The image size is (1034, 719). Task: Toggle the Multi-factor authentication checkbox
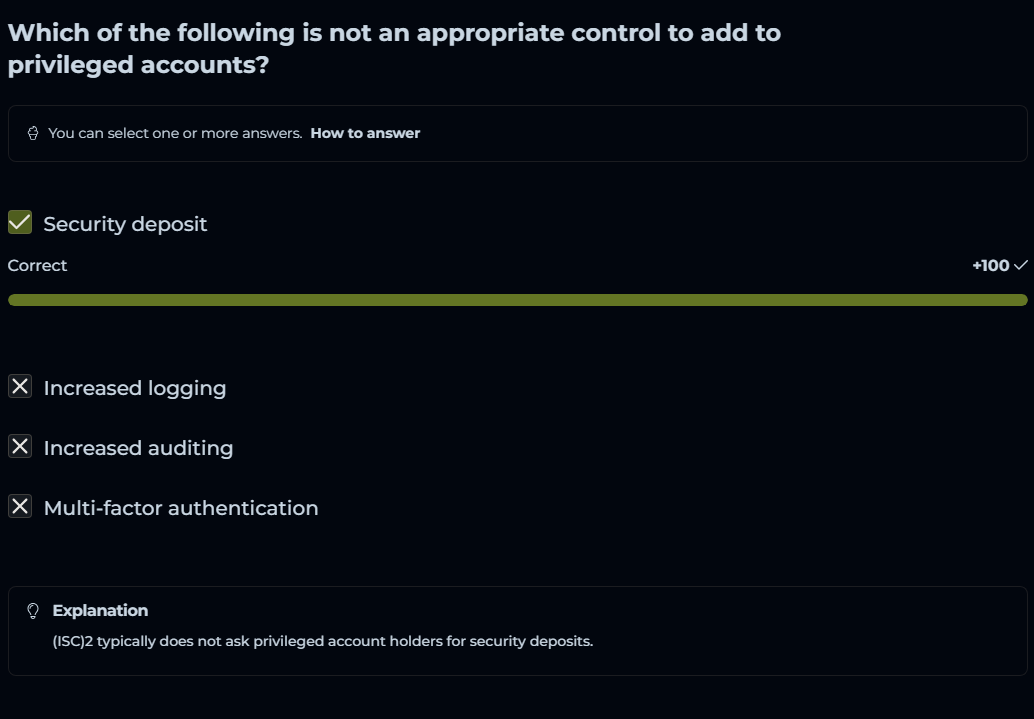(x=20, y=507)
